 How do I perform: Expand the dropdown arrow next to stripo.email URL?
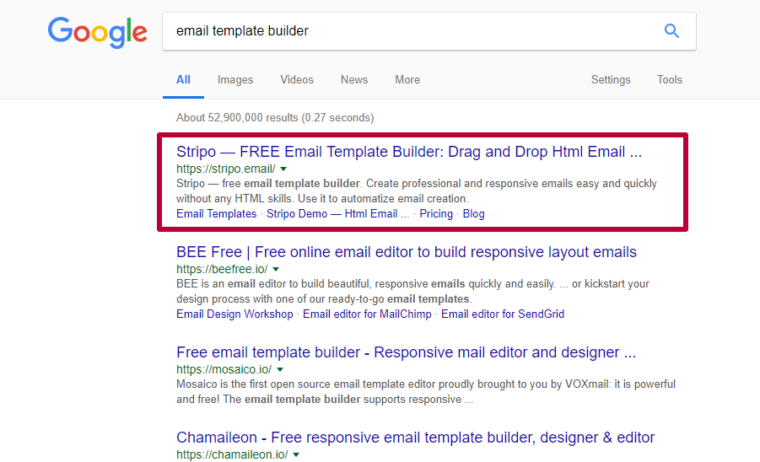coord(284,169)
